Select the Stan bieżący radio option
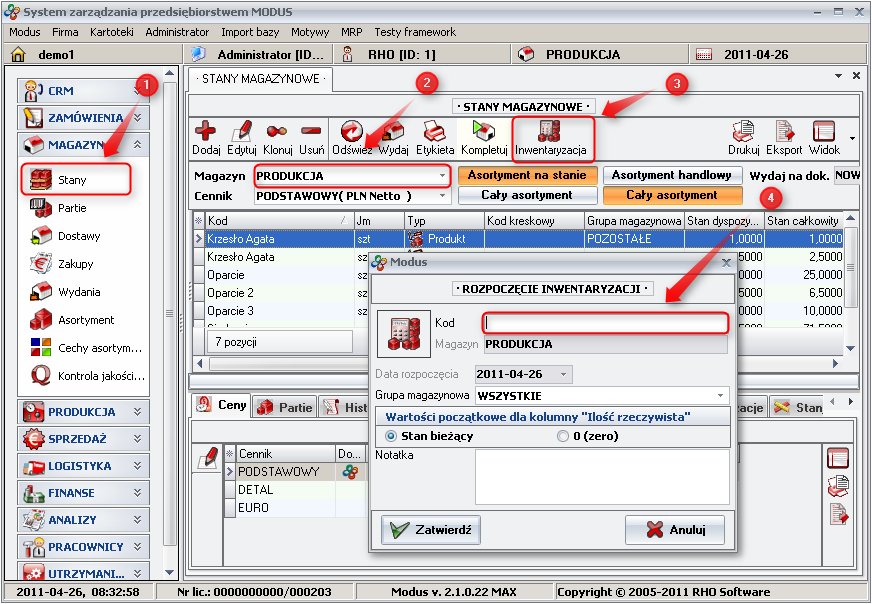The image size is (872, 604). coord(392,436)
